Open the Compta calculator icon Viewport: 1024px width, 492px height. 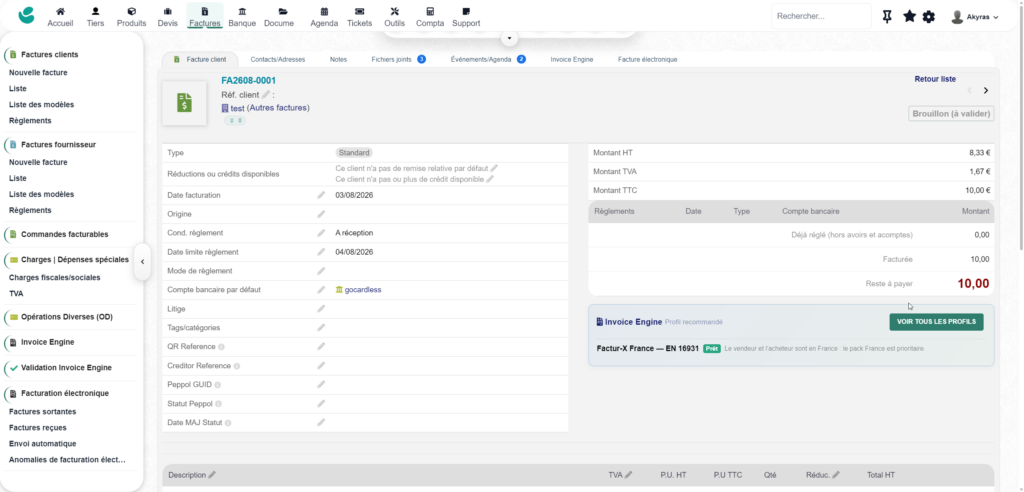pos(430,11)
